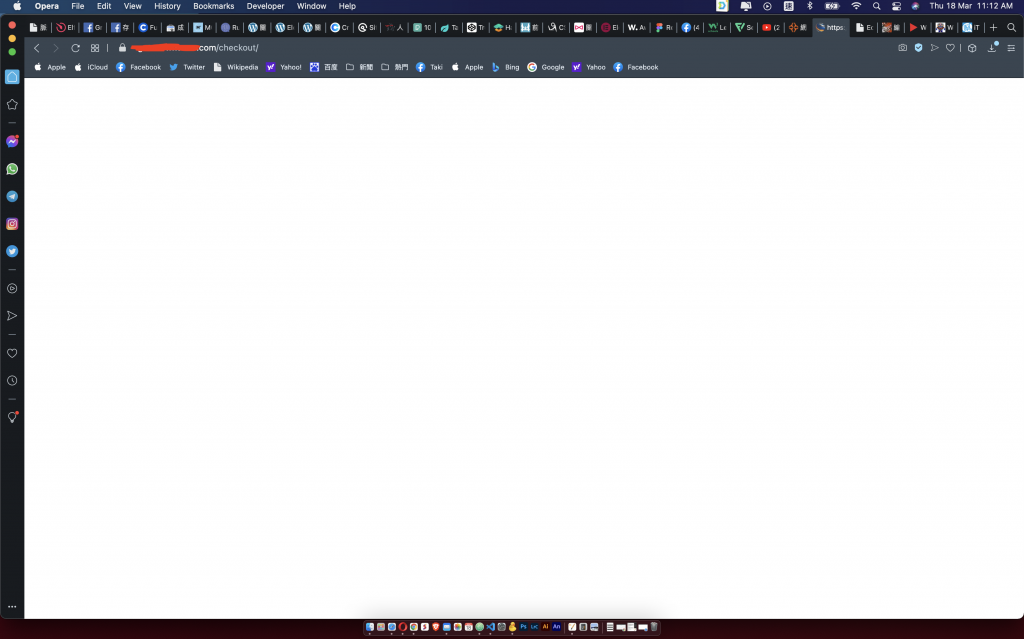Switch to the Figma tab

tap(664, 27)
